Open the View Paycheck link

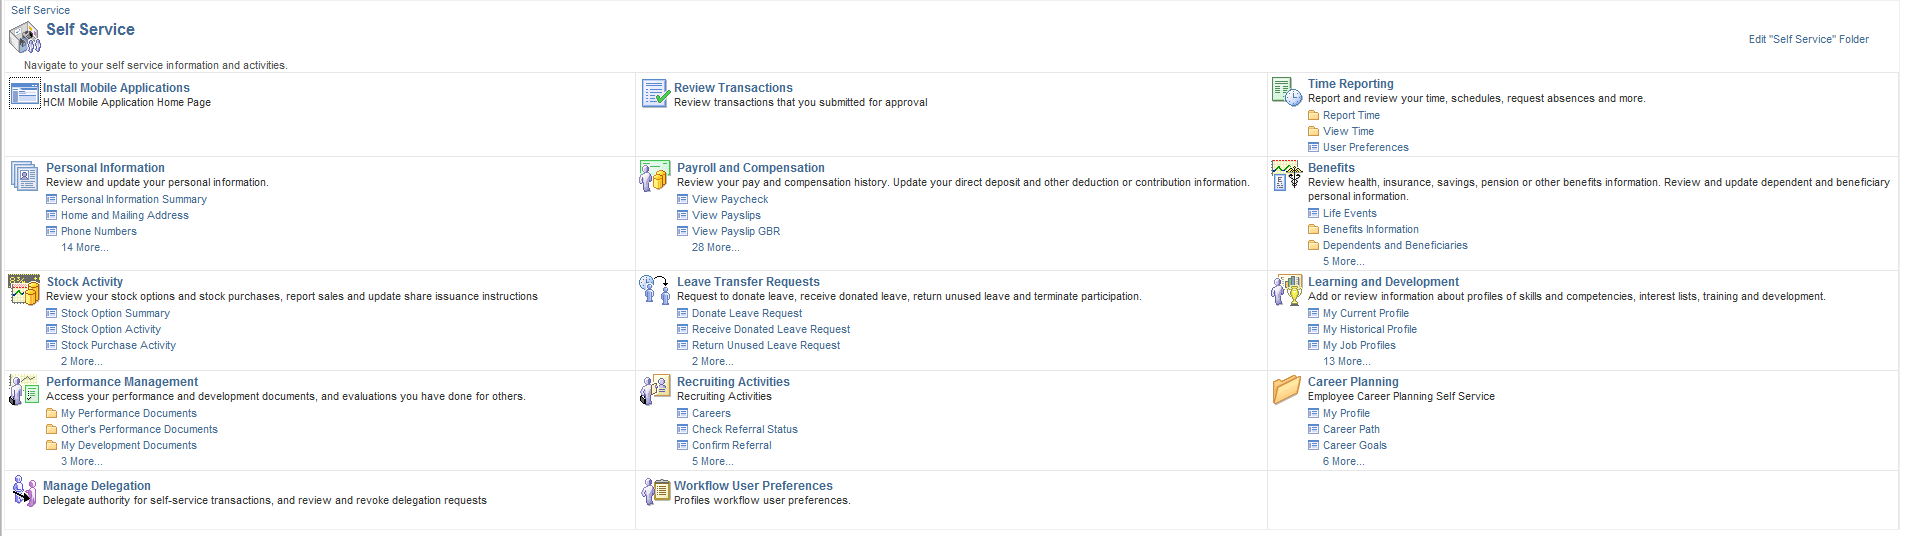click(x=730, y=199)
